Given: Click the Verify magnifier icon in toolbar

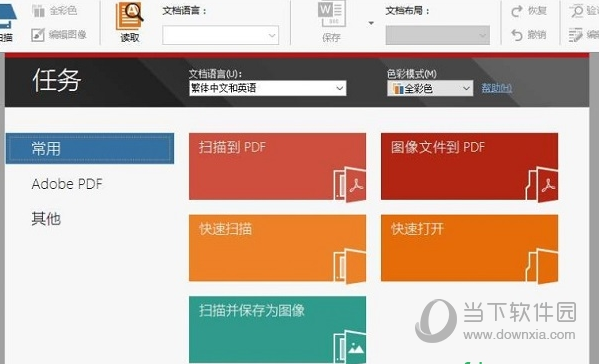Looking at the screenshot, I should 576,11.
